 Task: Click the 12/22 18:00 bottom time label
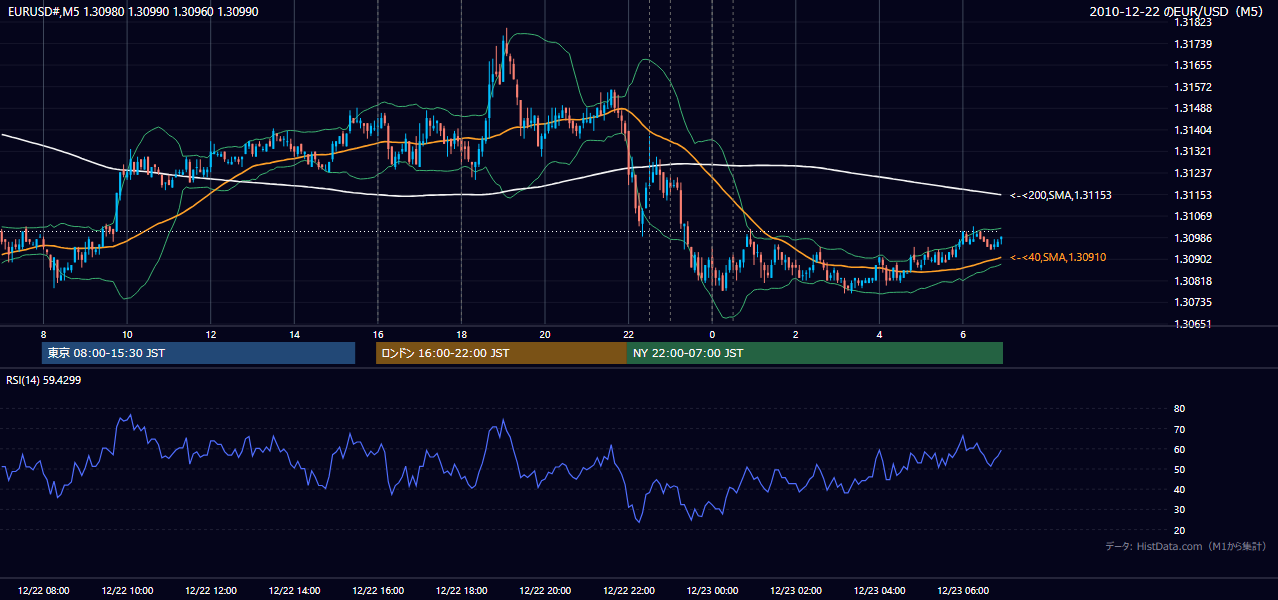coord(461,591)
